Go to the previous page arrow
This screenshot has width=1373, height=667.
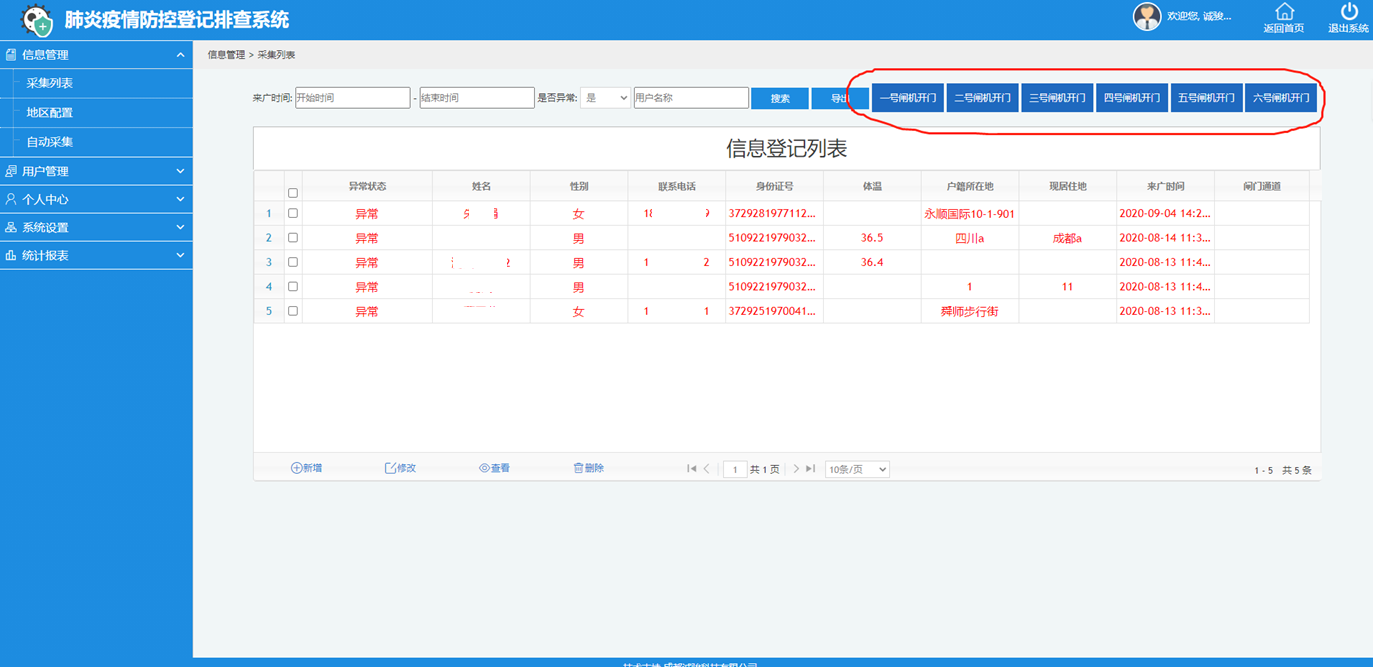[x=707, y=468]
